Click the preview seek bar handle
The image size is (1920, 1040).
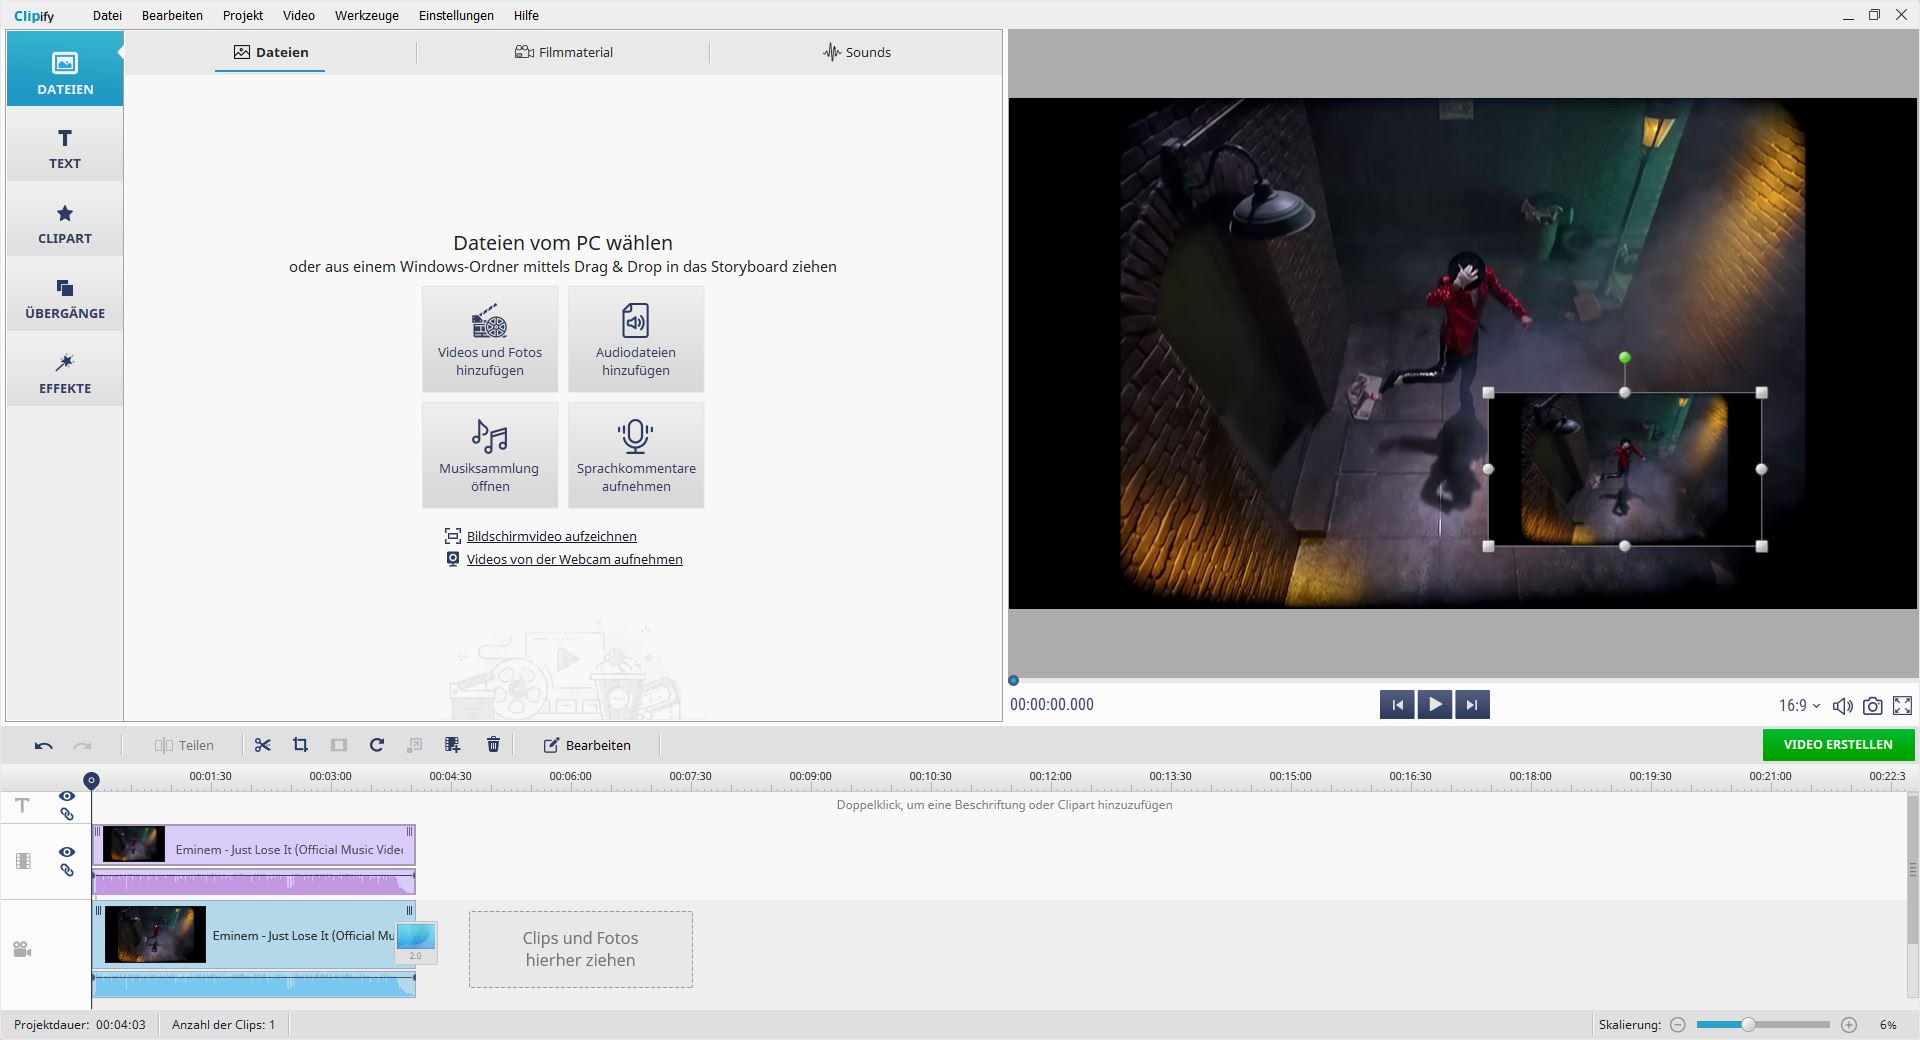1013,680
